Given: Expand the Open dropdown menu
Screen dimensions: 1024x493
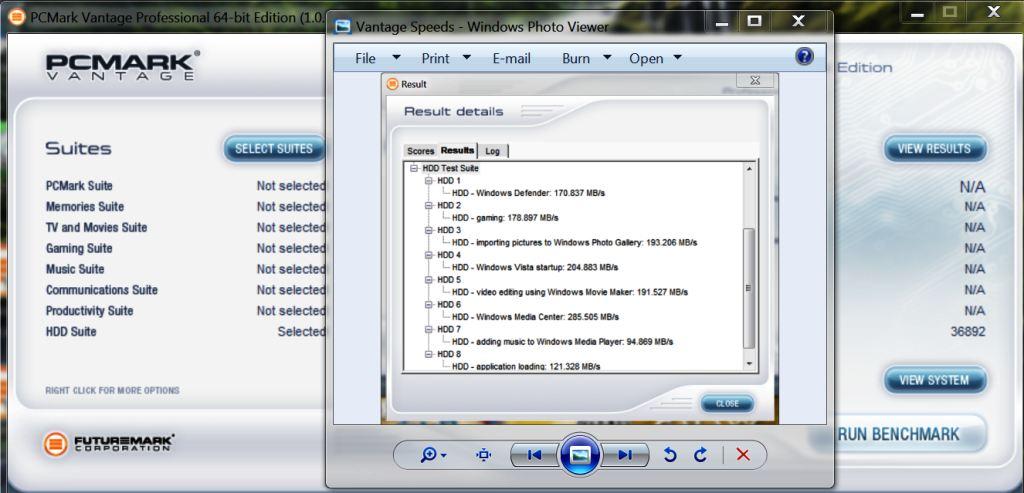Looking at the screenshot, I should click(655, 59).
